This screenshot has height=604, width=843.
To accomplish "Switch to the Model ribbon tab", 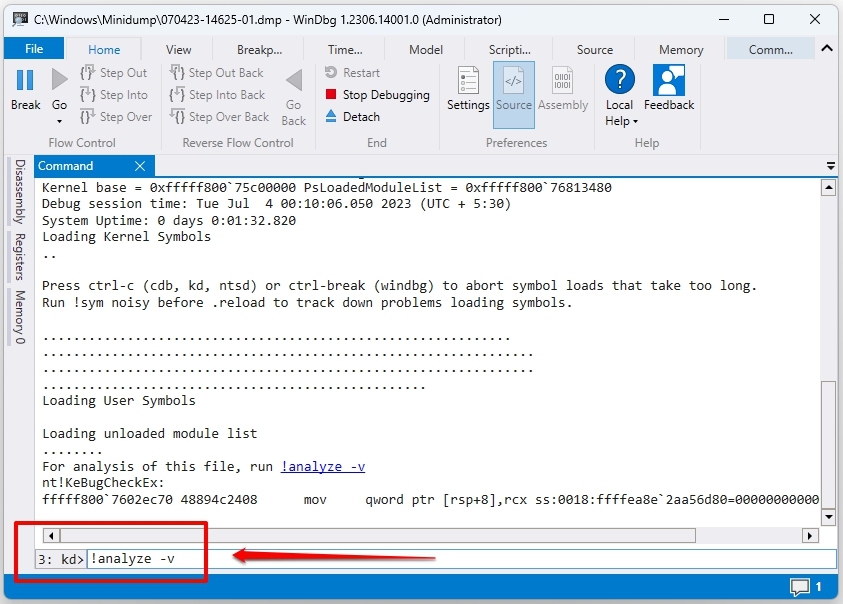I will point(426,49).
